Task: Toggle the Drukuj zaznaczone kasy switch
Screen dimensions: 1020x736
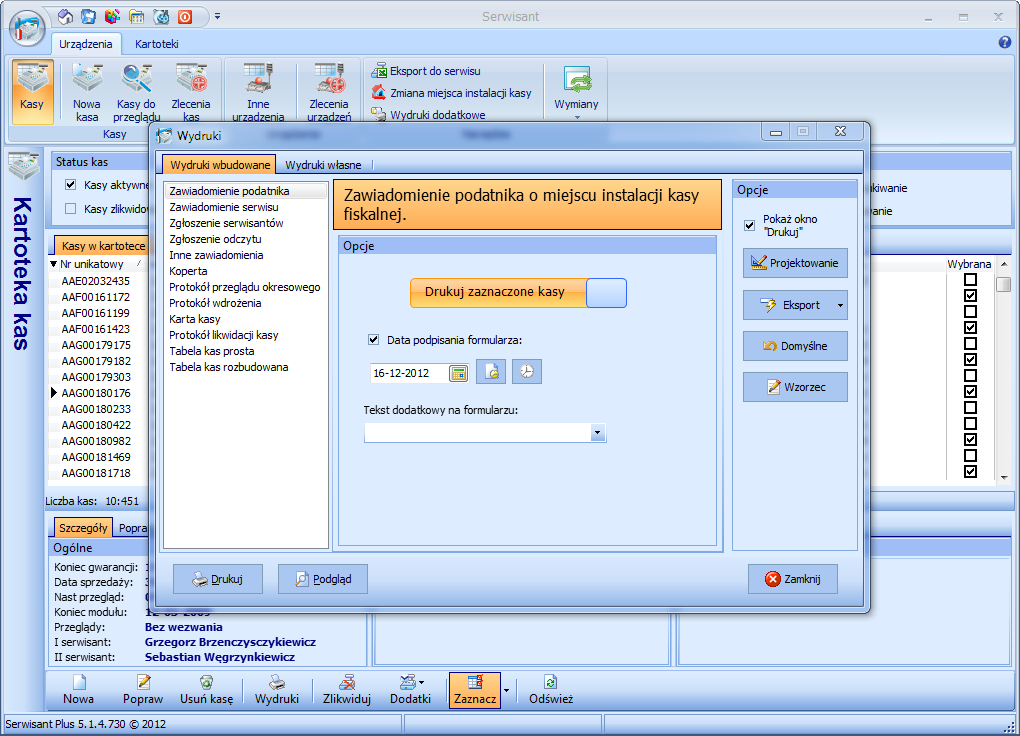Action: [518, 293]
